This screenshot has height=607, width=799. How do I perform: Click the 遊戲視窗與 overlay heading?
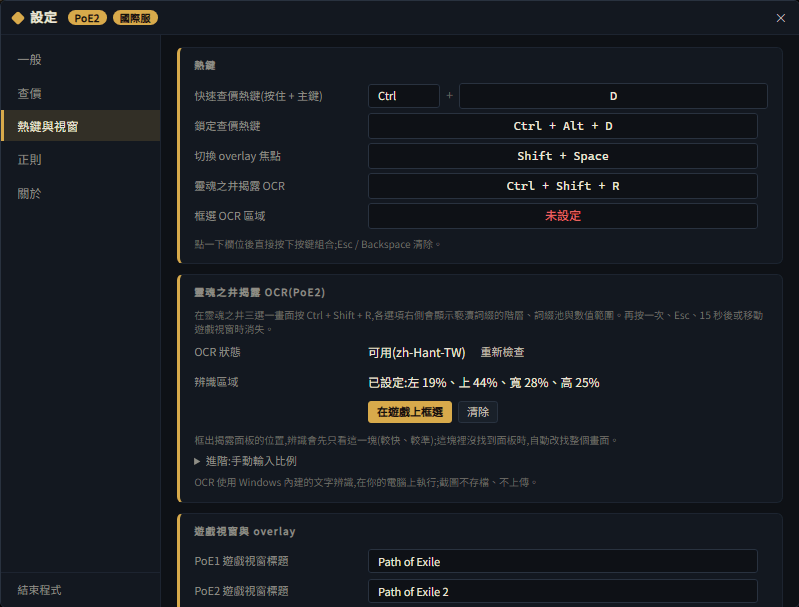point(245,531)
